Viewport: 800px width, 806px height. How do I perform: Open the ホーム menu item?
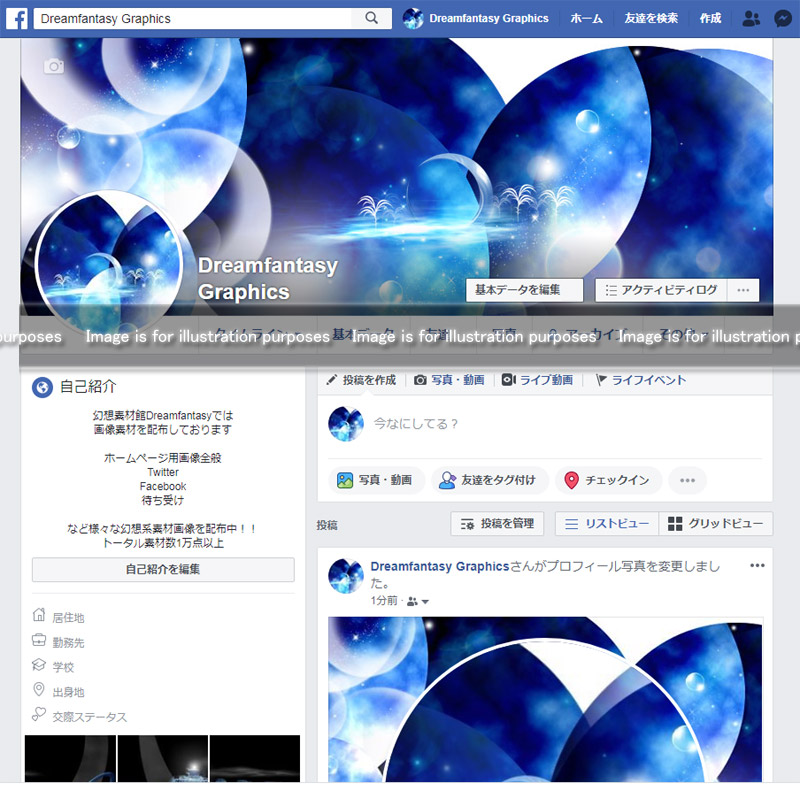coord(586,18)
